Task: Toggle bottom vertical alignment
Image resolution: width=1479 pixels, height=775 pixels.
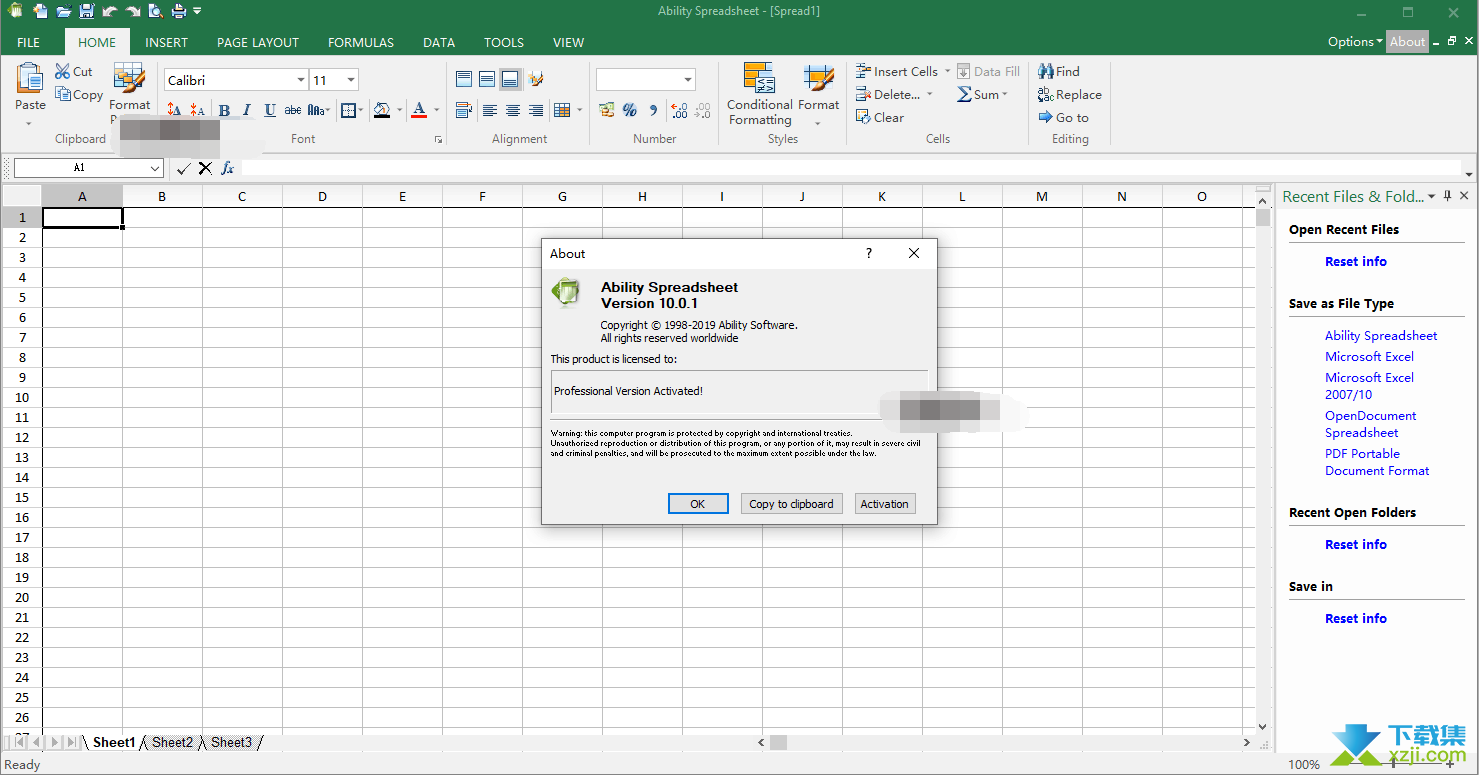Action: point(510,79)
